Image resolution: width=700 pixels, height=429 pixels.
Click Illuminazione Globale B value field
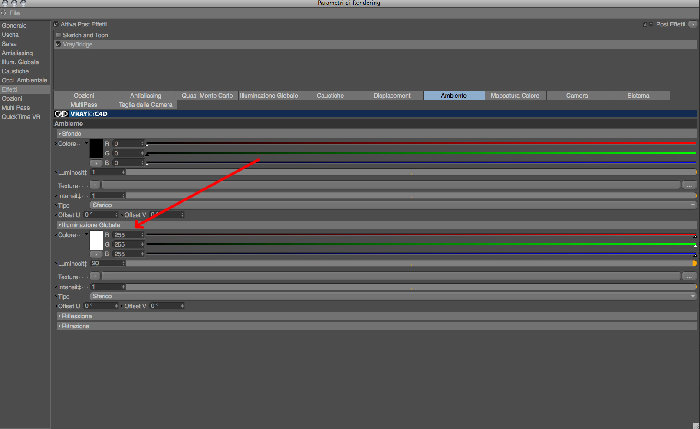[128, 254]
